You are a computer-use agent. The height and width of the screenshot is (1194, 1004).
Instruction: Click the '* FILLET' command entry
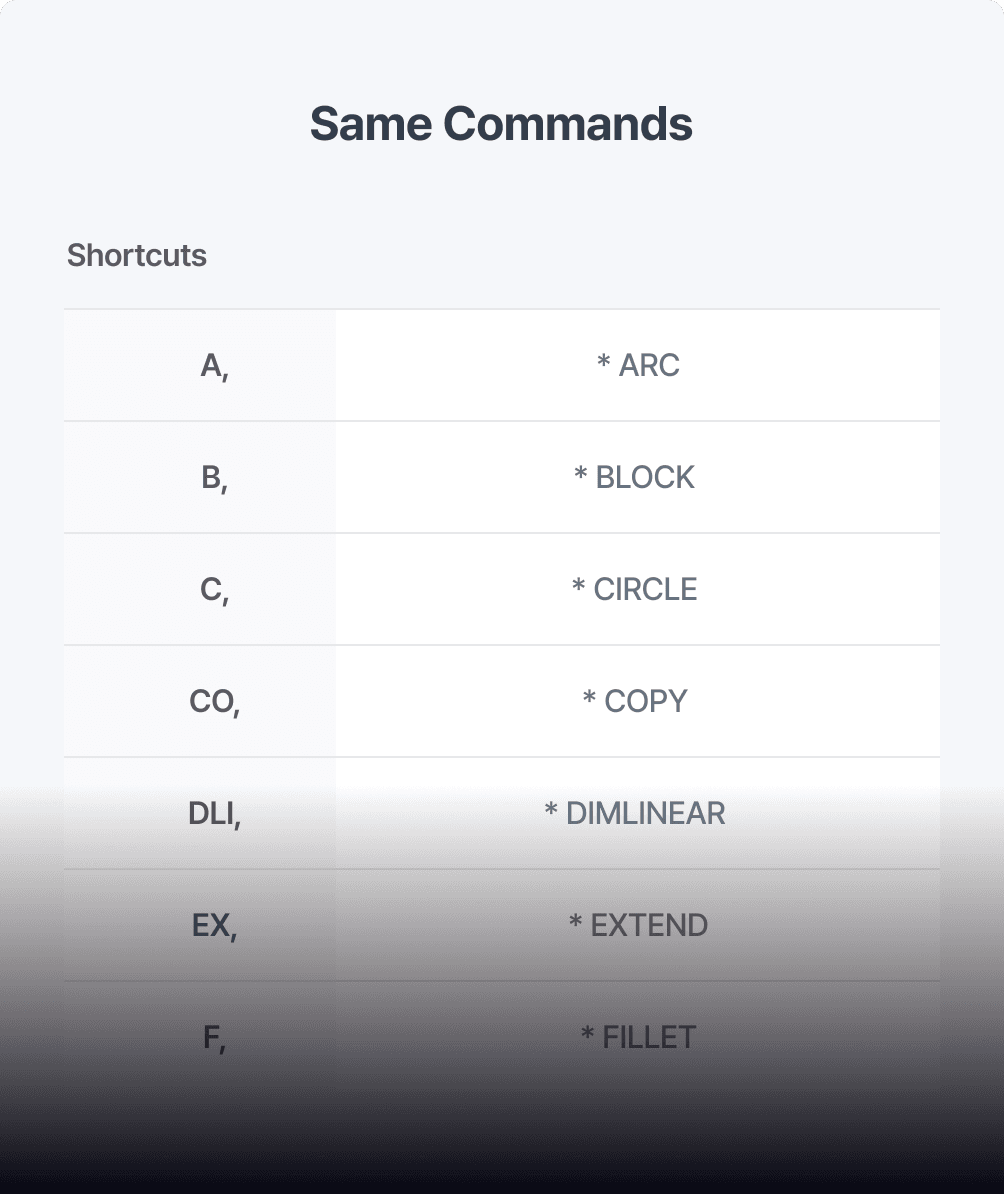[638, 1037]
